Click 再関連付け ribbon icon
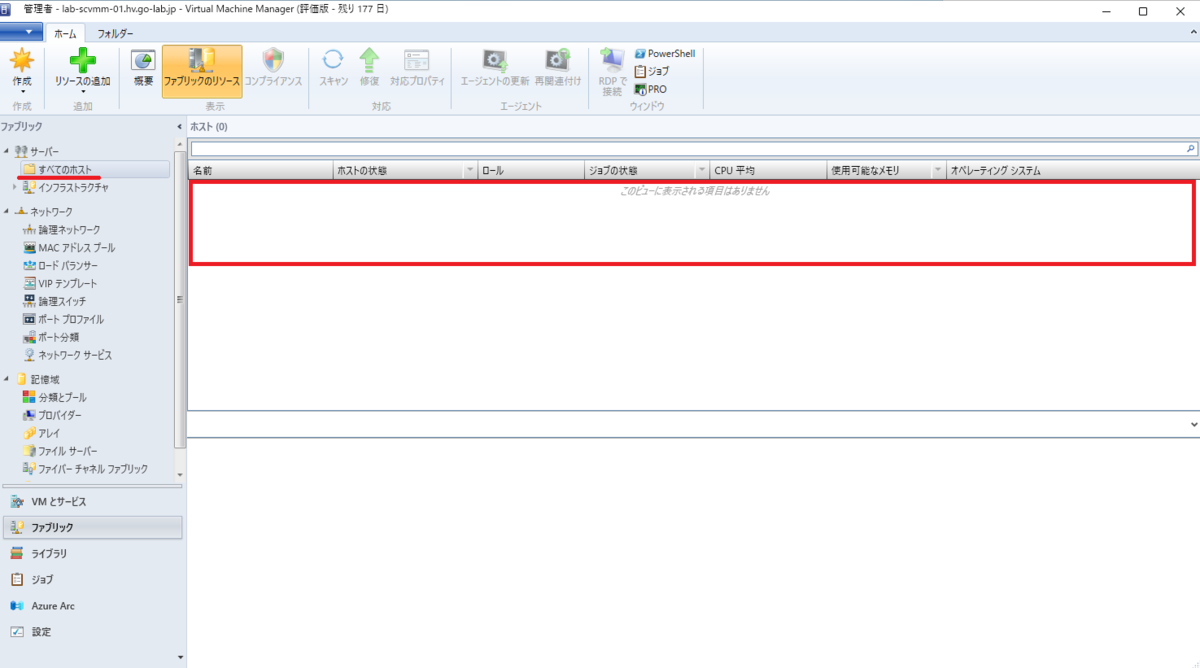Viewport: 1200px width, 668px height. point(557,59)
